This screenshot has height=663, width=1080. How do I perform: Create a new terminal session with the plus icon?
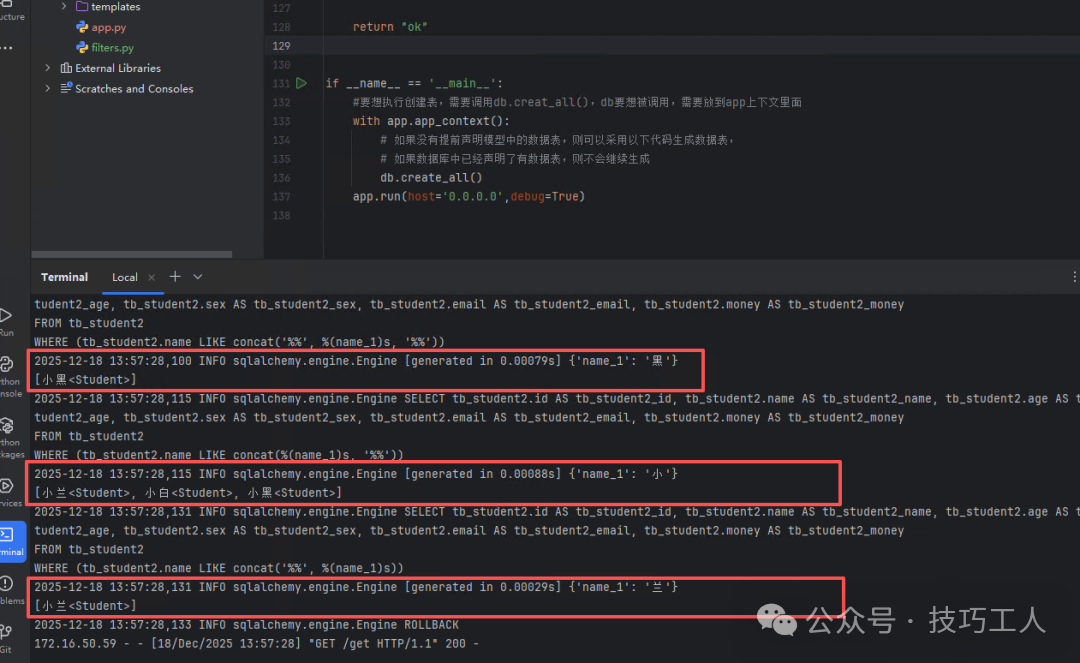coord(174,277)
